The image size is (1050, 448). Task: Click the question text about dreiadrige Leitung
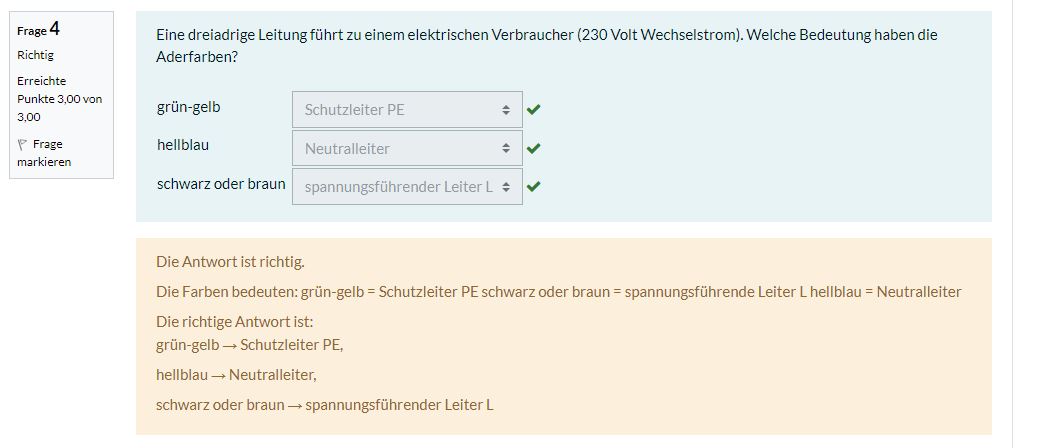[546, 46]
